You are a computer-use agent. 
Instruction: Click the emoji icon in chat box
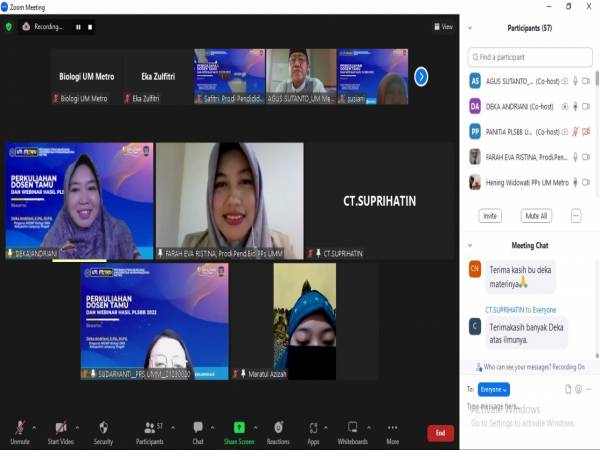point(580,389)
